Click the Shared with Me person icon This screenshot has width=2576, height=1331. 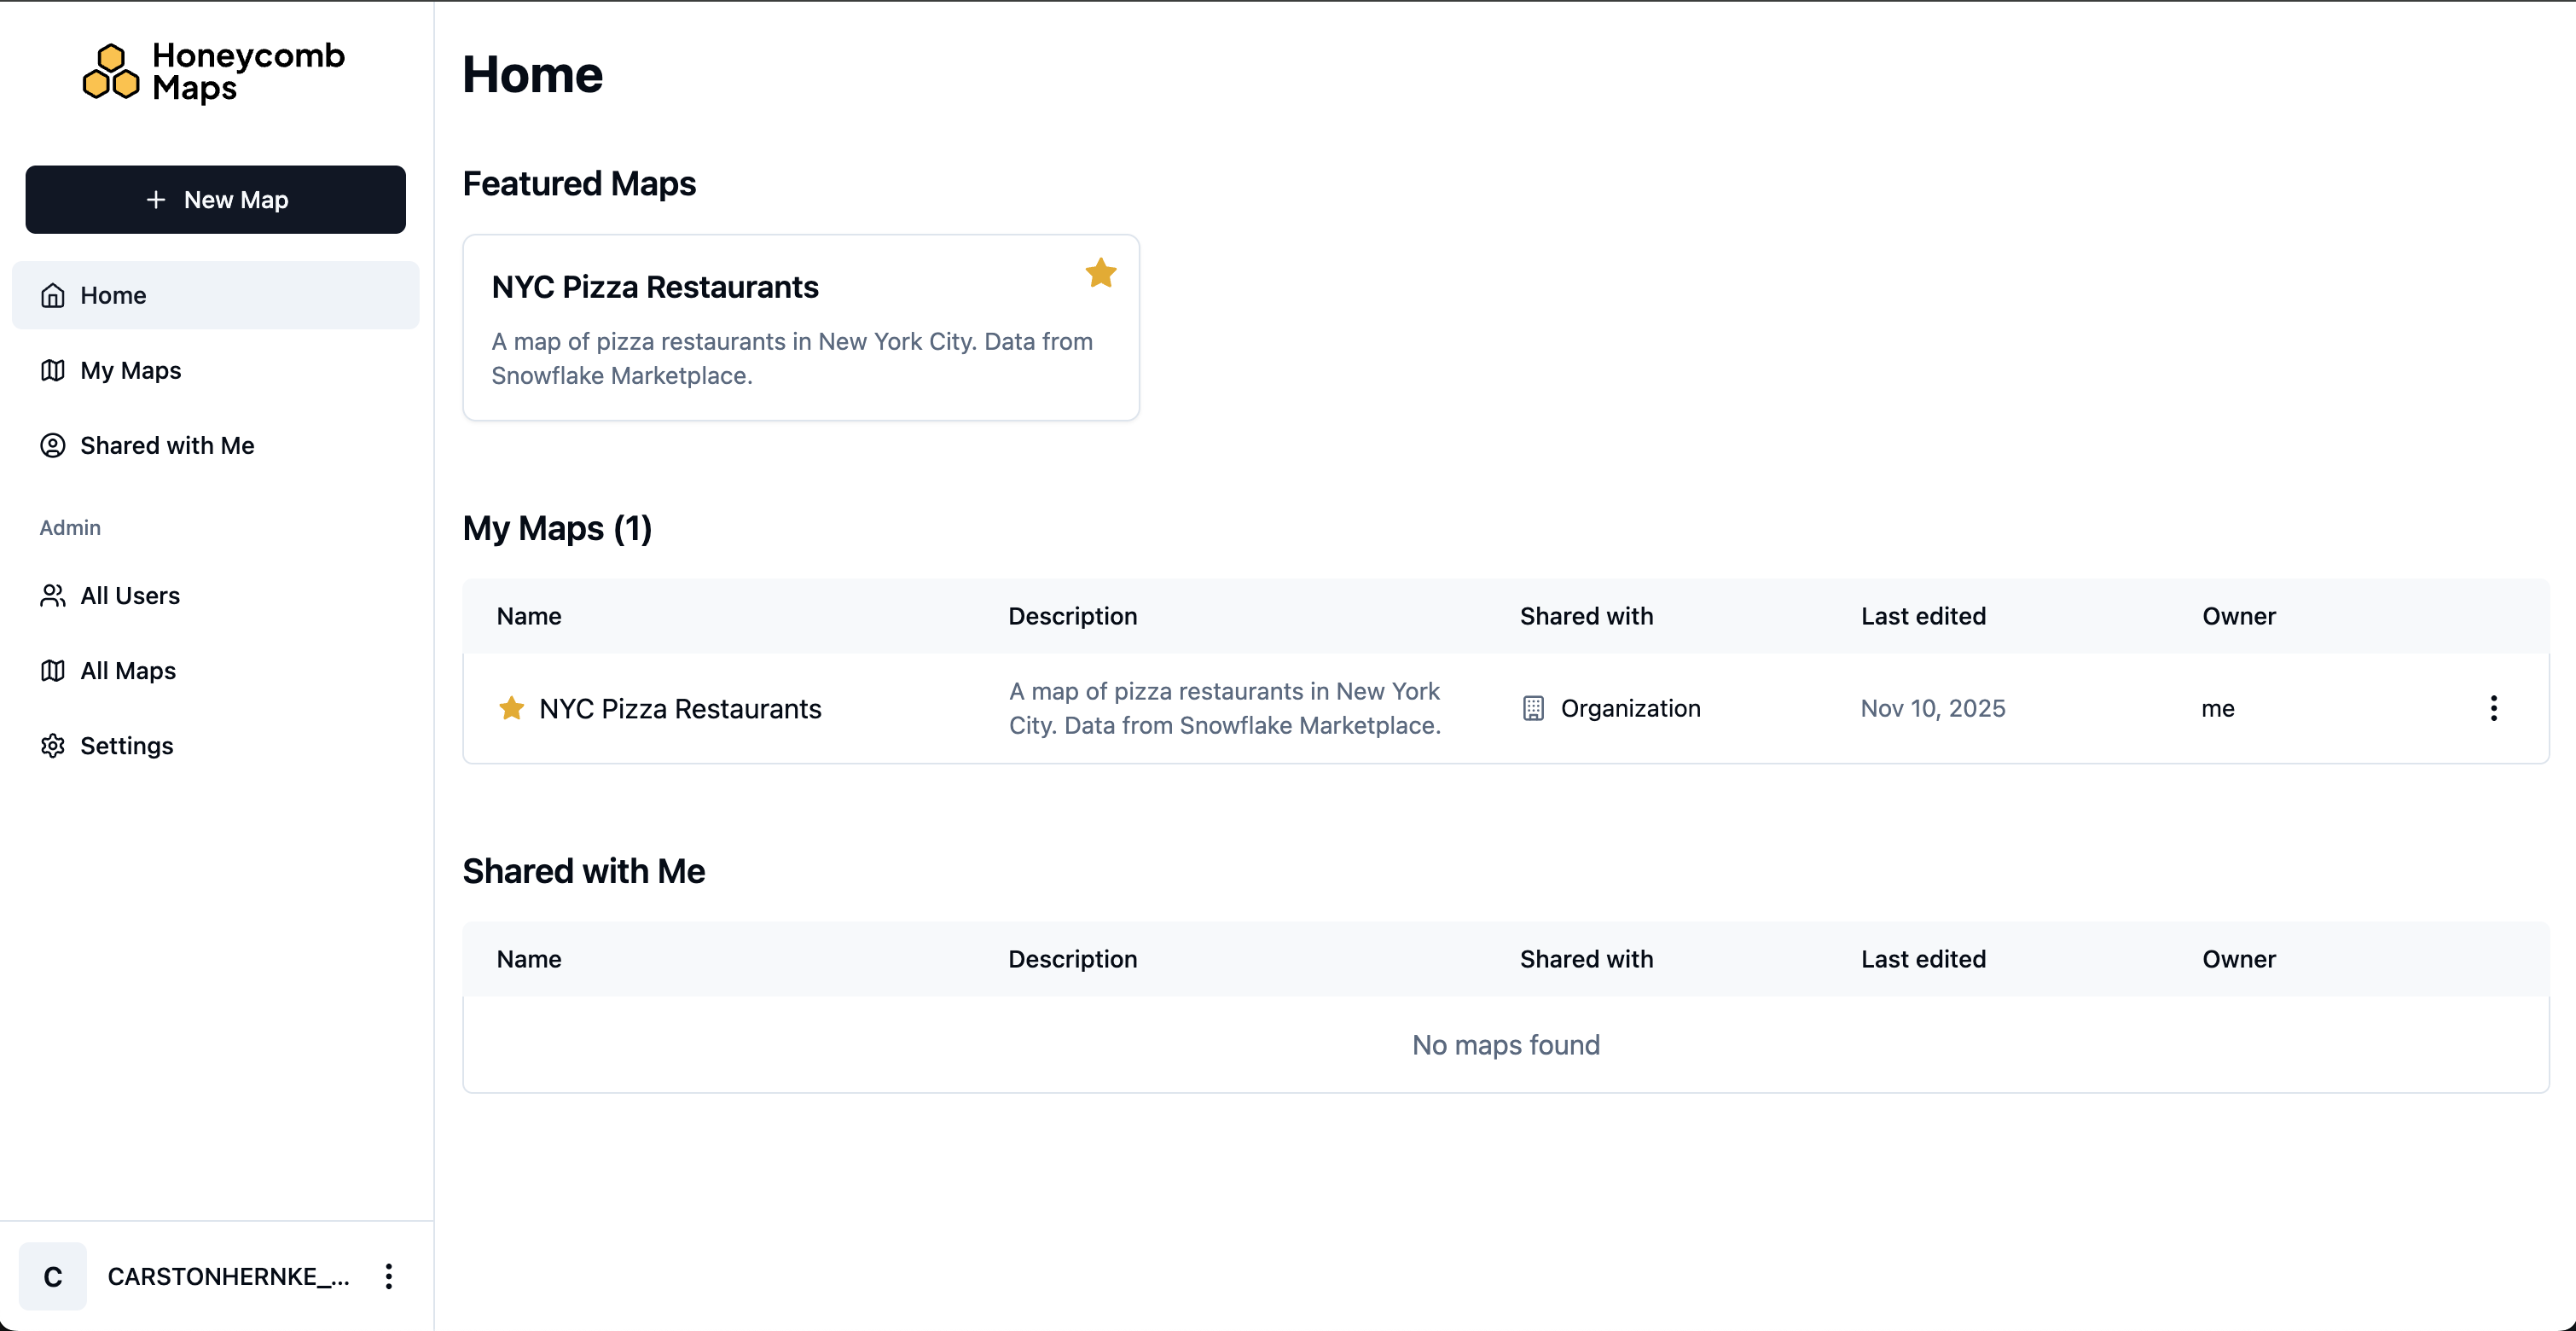point(53,445)
